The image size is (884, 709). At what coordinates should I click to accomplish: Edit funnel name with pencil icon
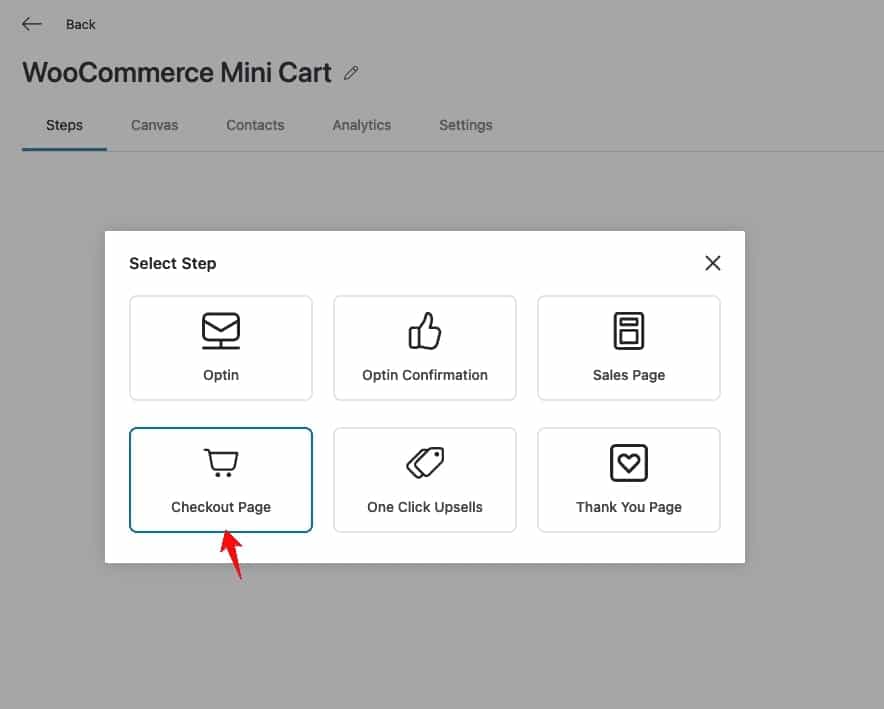(351, 73)
